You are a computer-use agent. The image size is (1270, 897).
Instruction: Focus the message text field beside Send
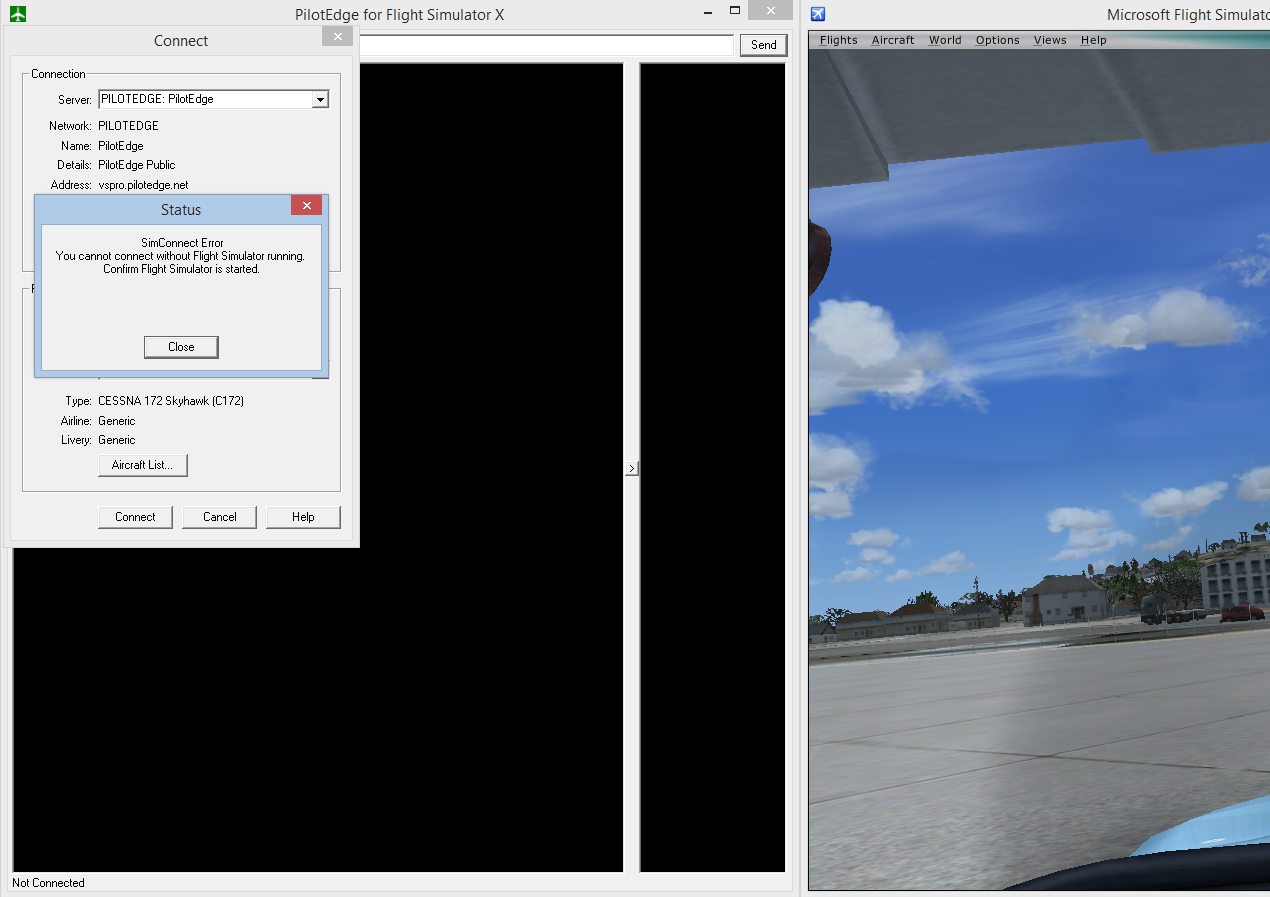point(546,45)
